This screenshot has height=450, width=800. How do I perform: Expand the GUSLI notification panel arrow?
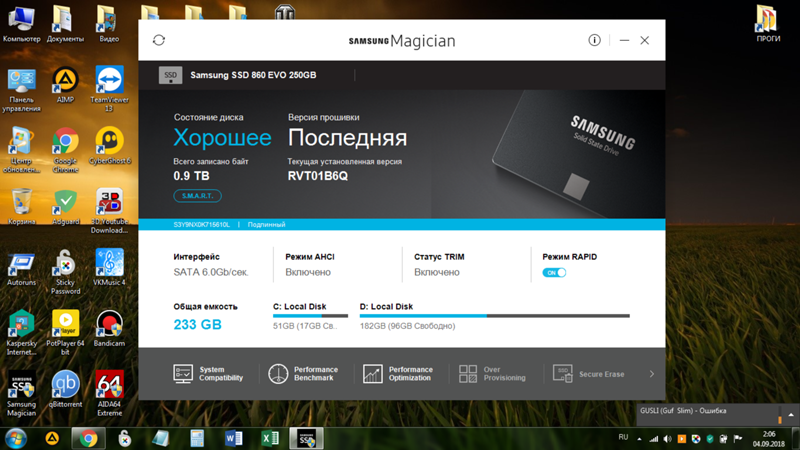791,415
